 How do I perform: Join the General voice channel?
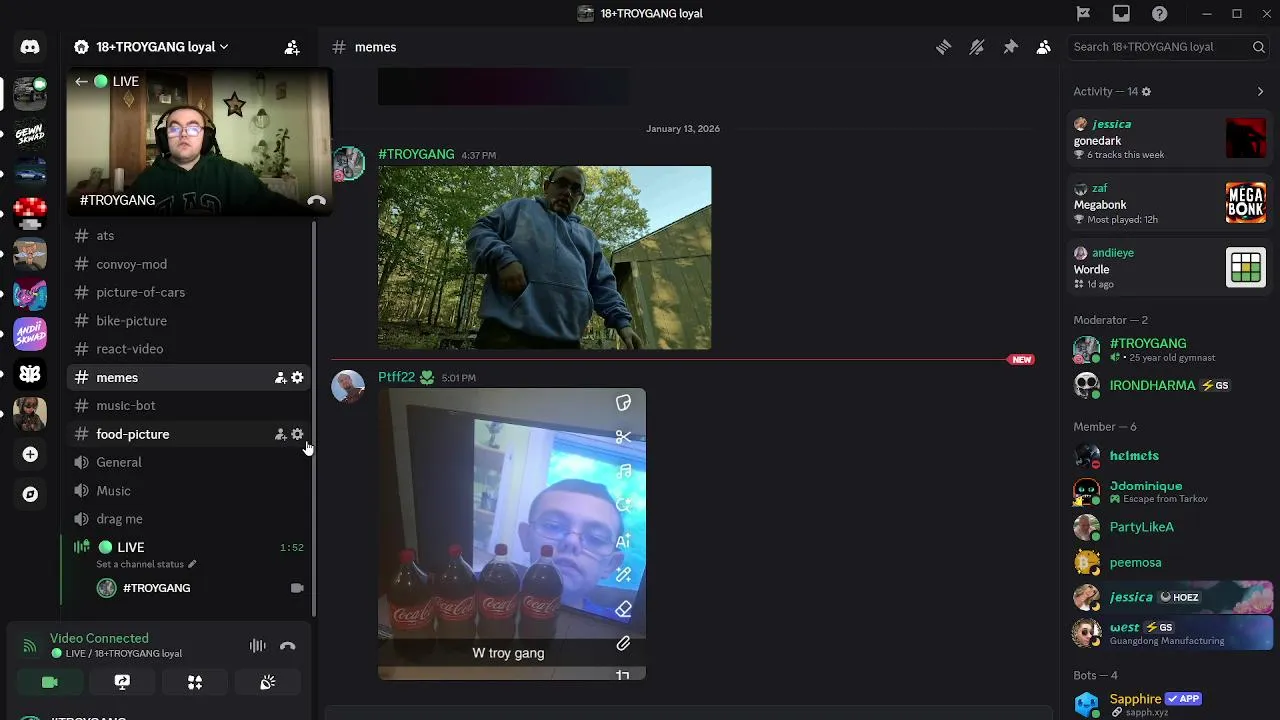[x=190, y=462]
